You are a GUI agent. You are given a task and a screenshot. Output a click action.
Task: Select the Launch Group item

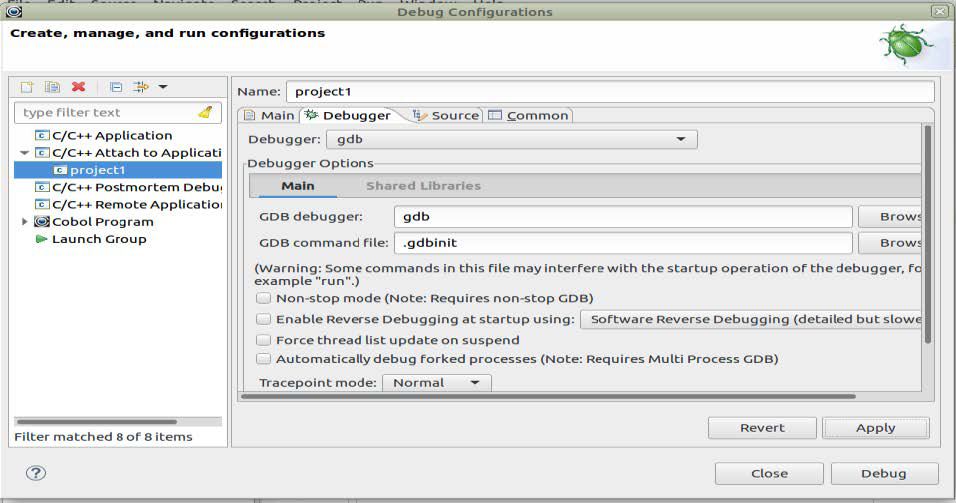coord(99,239)
